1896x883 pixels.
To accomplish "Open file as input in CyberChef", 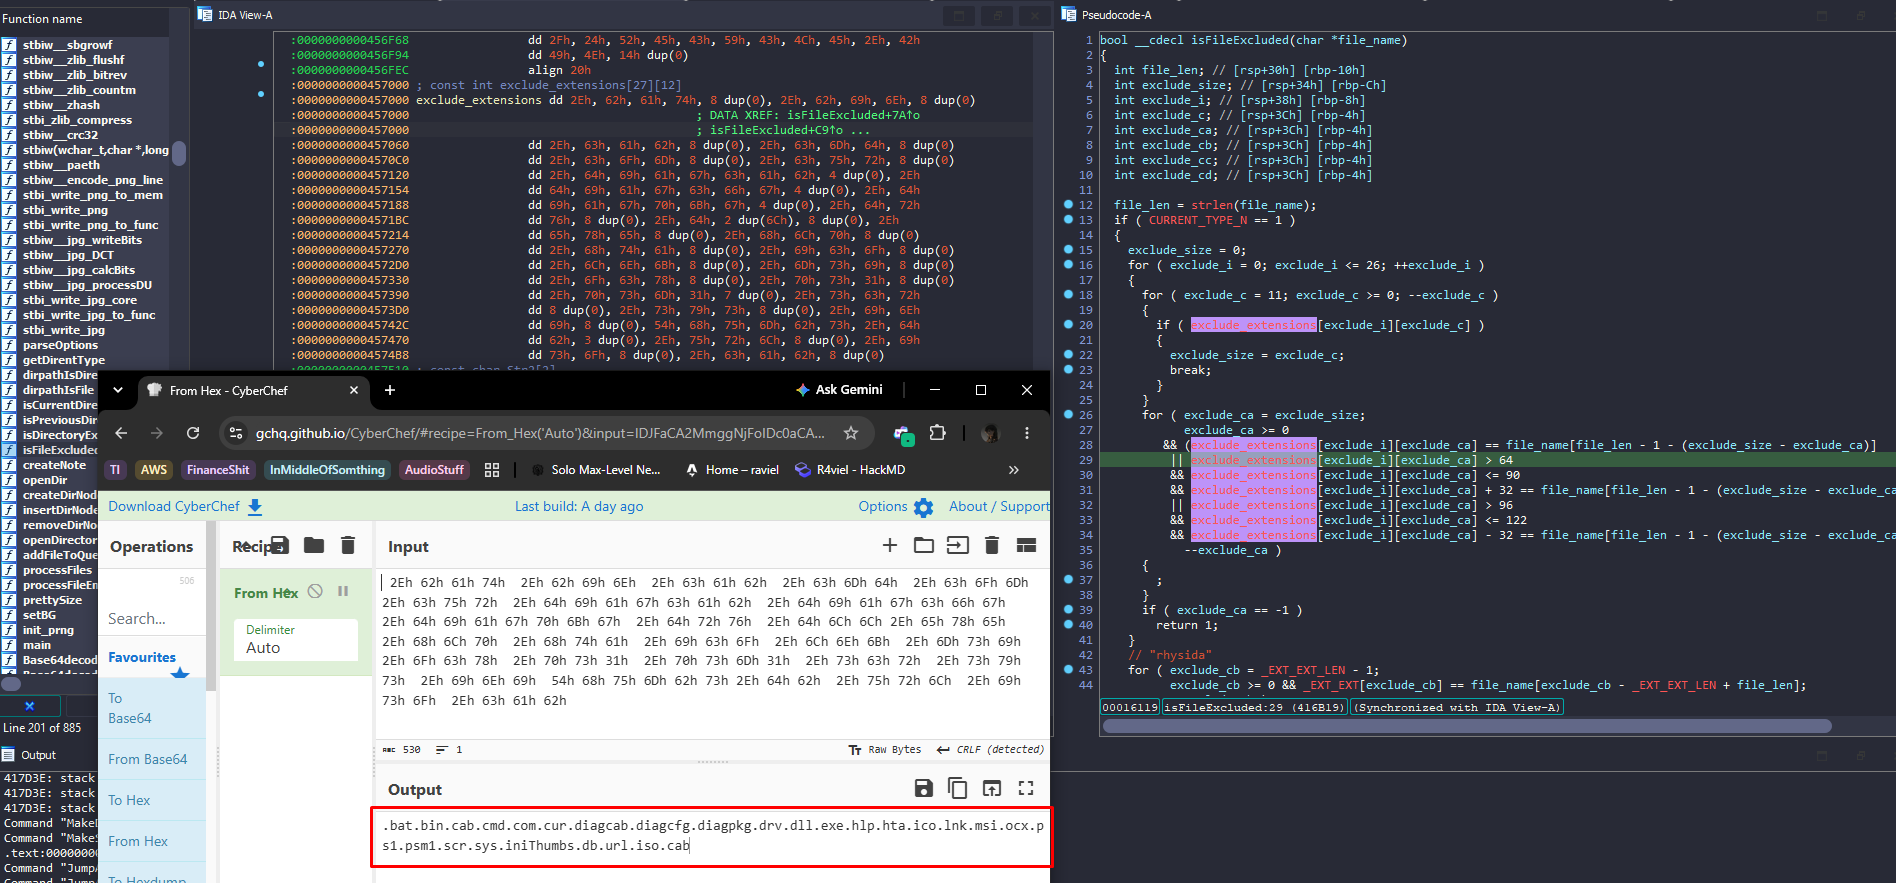I will click(958, 545).
